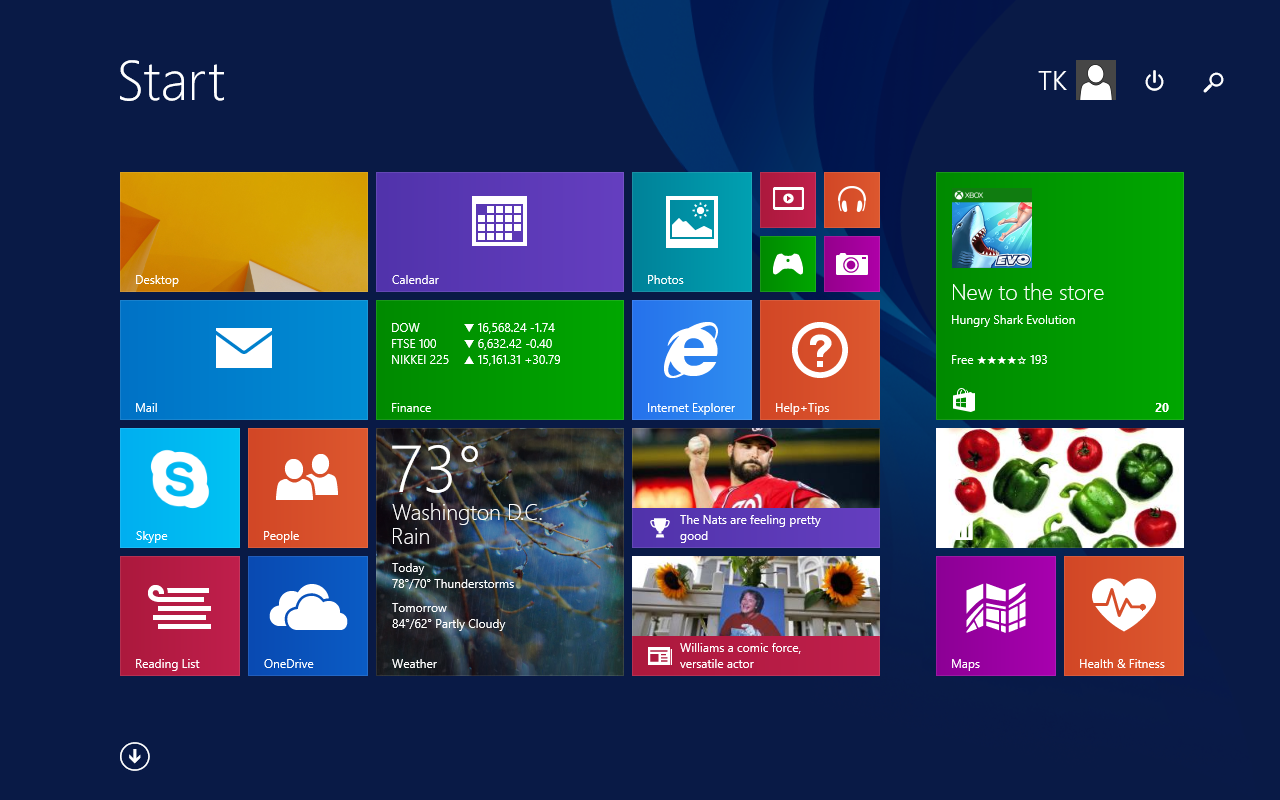Launch the Photos app tile
The height and width of the screenshot is (800, 1280).
coord(692,232)
